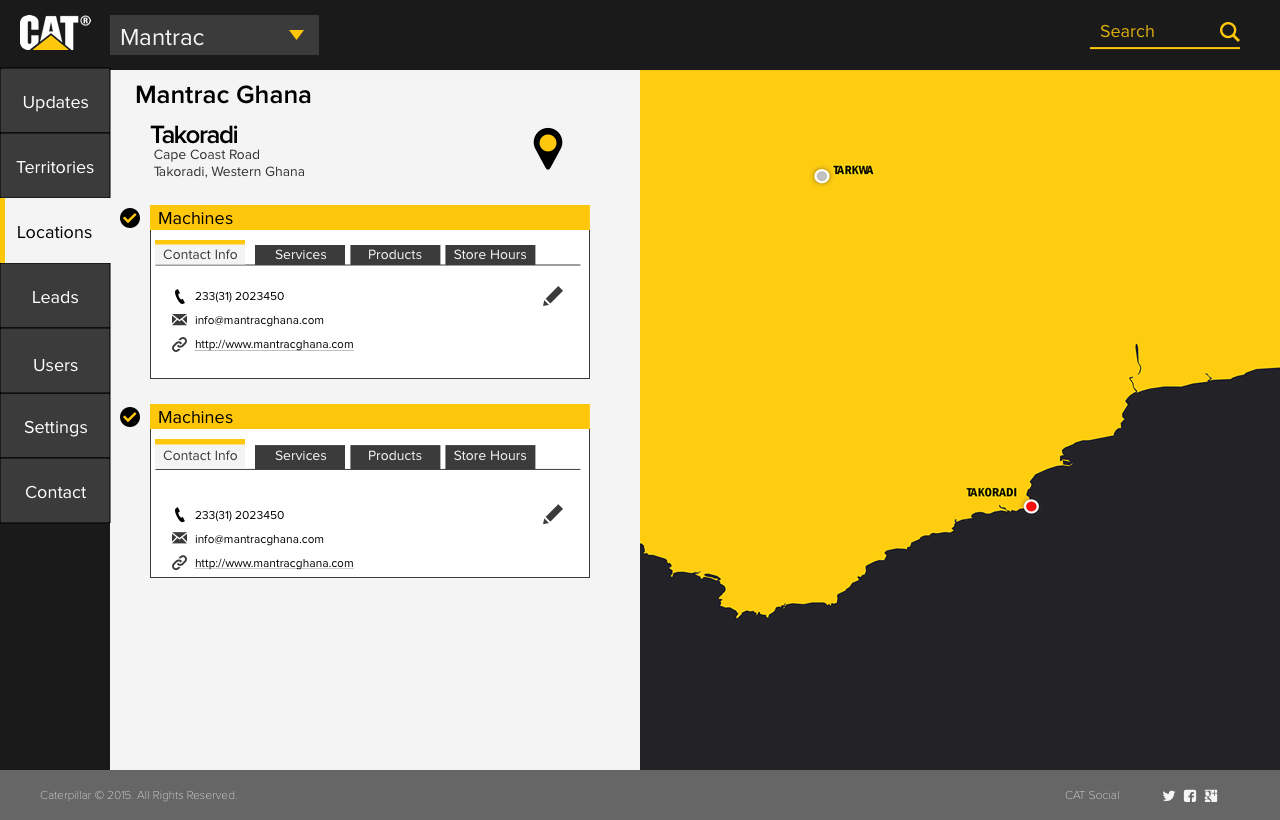Click Cape Coast Road address line
The image size is (1280, 820).
[x=207, y=155]
